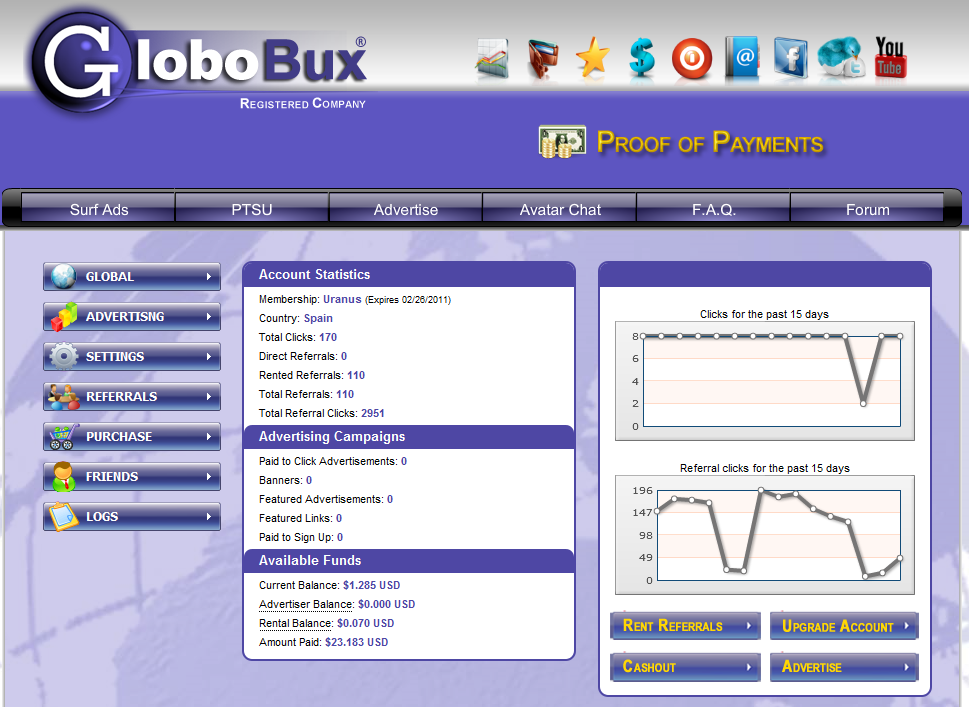The width and height of the screenshot is (969, 707).
Task: Expand the Referrals sidebar menu arrow
Action: tap(209, 397)
